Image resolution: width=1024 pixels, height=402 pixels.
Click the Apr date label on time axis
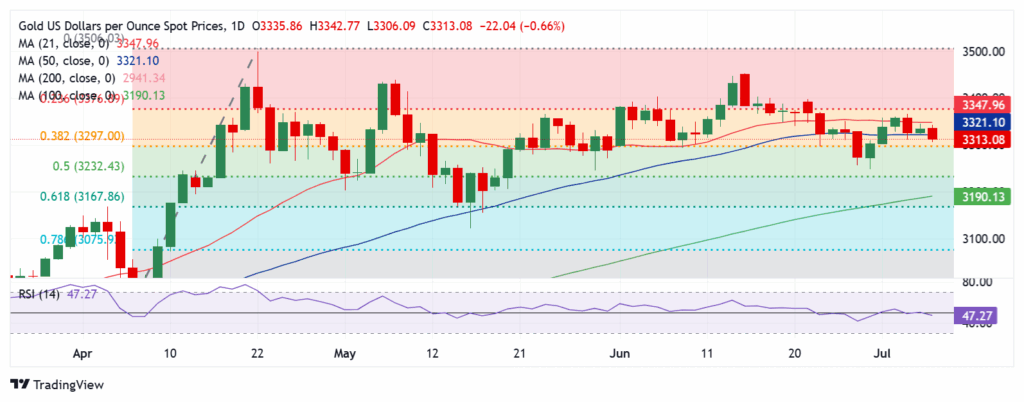pyautogui.click(x=80, y=353)
